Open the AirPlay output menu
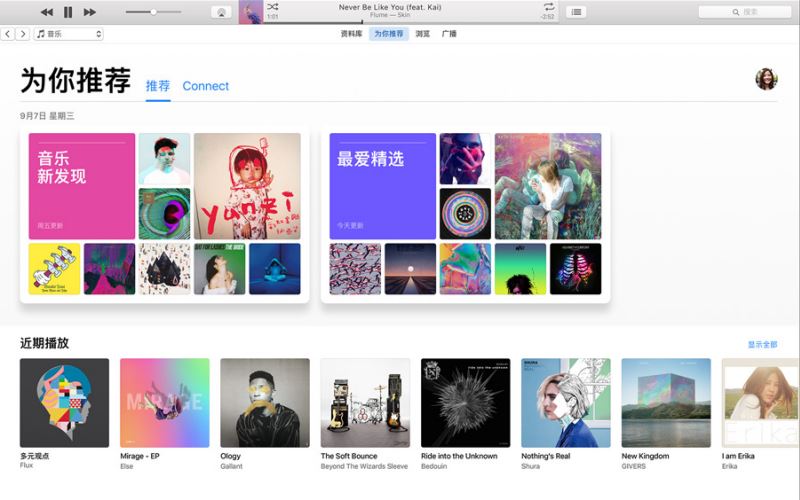The width and height of the screenshot is (800, 500). [x=221, y=12]
